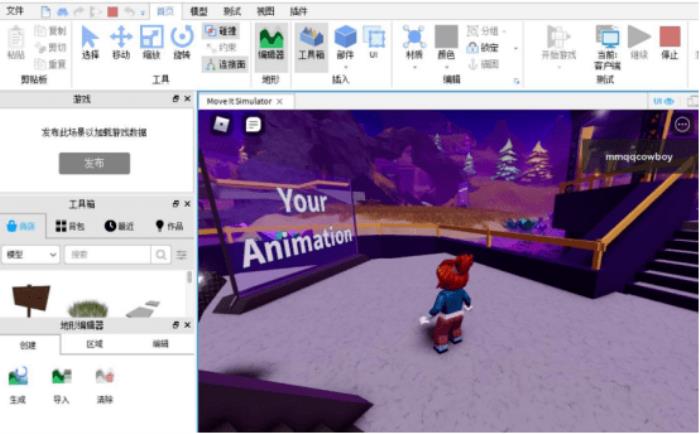Switch to the 编辑 (Edit) terrain tab
Screen dimensions: 700x434
pyautogui.click(x=160, y=344)
